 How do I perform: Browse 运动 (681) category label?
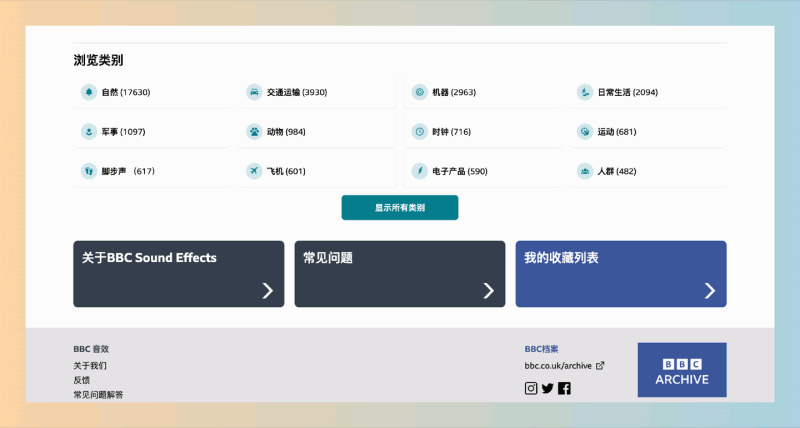[617, 132]
